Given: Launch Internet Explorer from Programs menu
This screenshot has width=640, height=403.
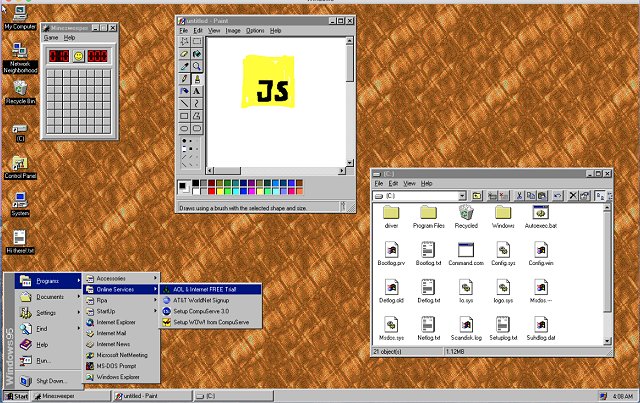Looking at the screenshot, I should (x=122, y=323).
